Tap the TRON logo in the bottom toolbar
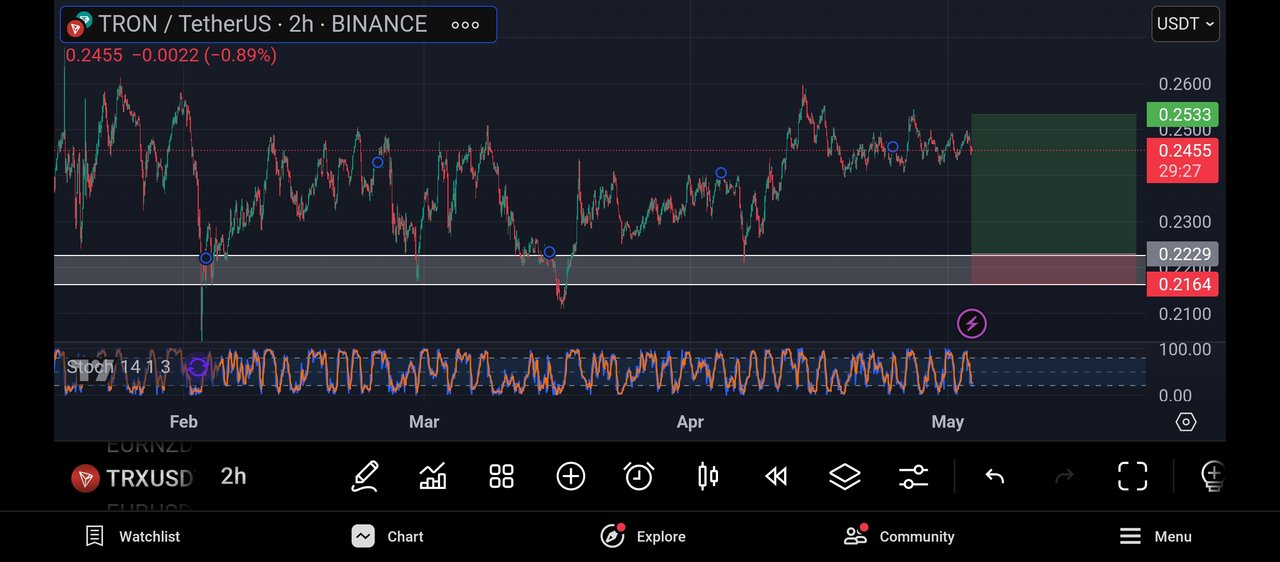Viewport: 1280px width, 562px height. tap(85, 478)
